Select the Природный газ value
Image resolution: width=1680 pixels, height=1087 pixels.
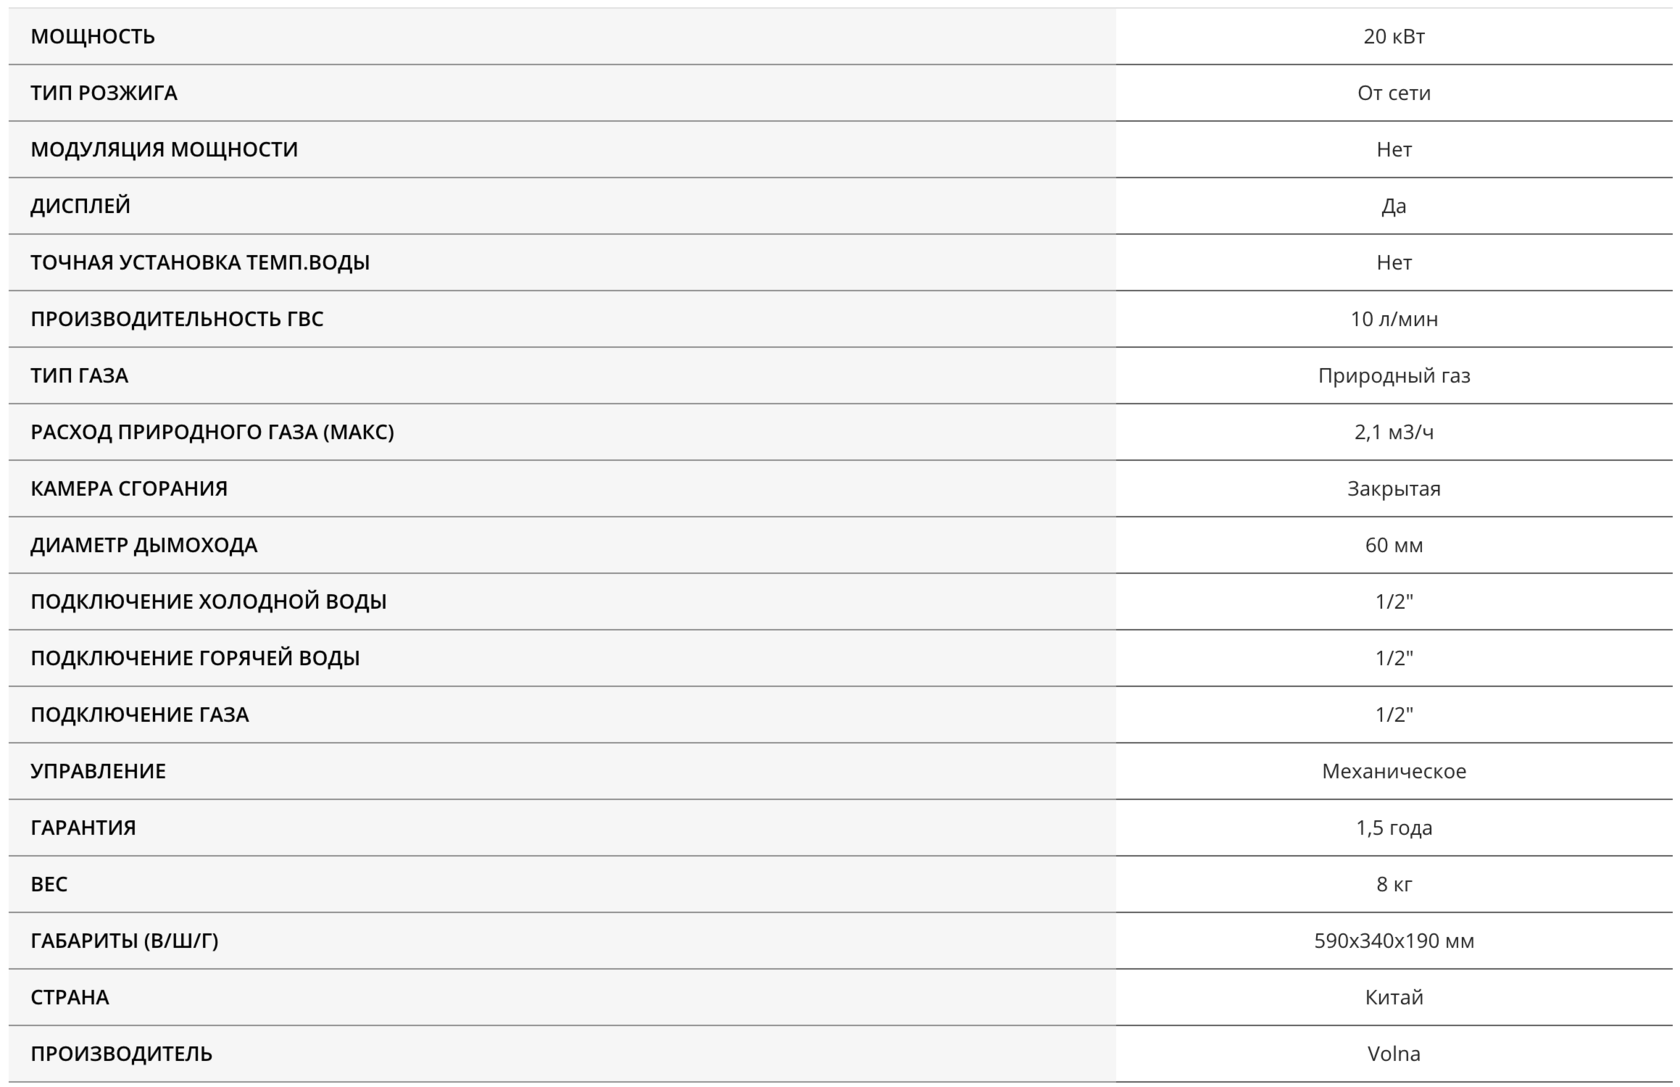coord(1393,376)
